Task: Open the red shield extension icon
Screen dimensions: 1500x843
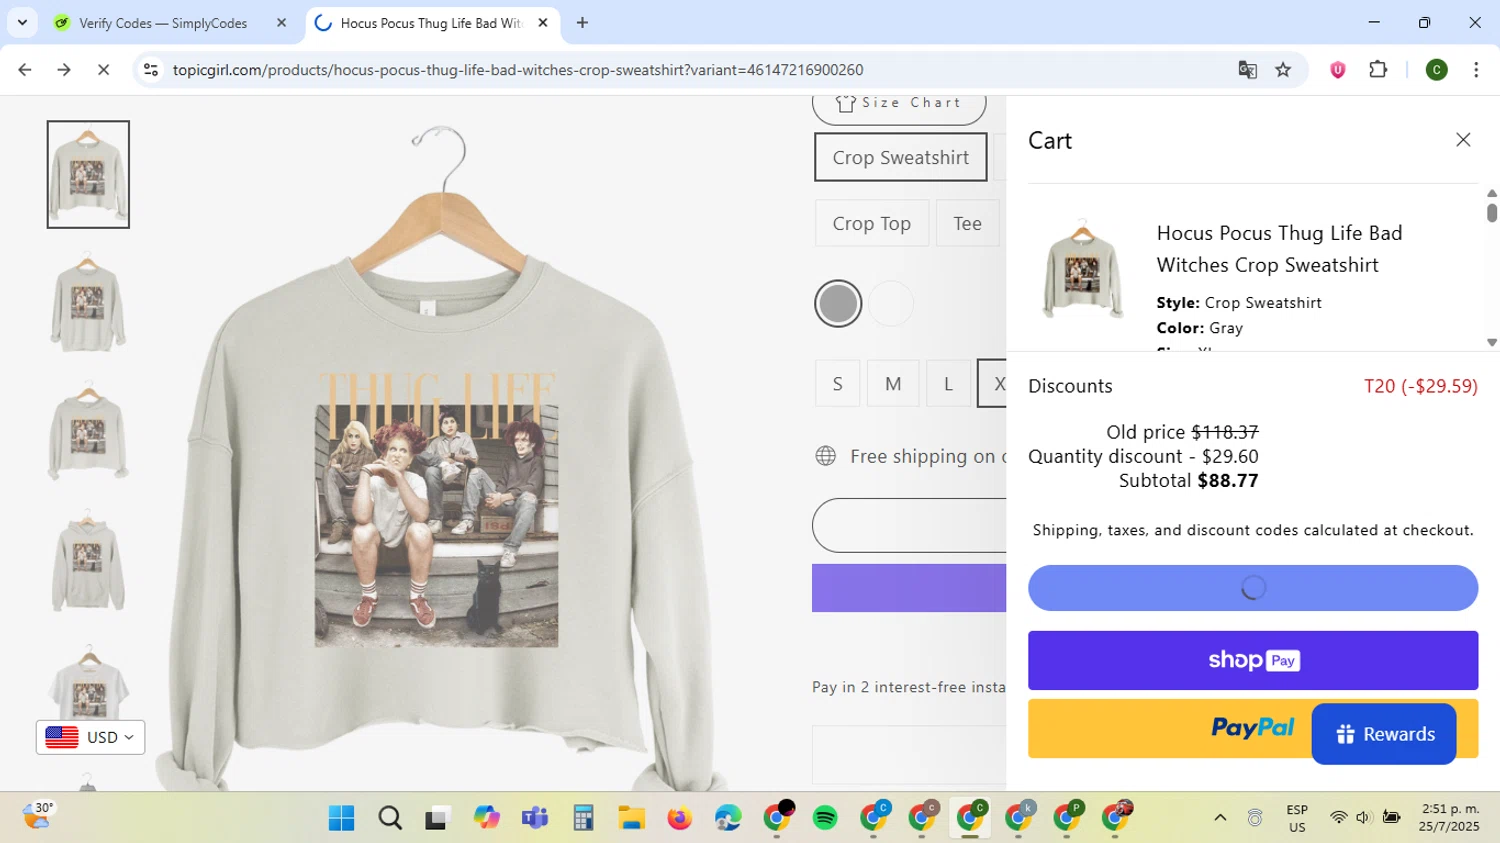Action: click(1338, 70)
